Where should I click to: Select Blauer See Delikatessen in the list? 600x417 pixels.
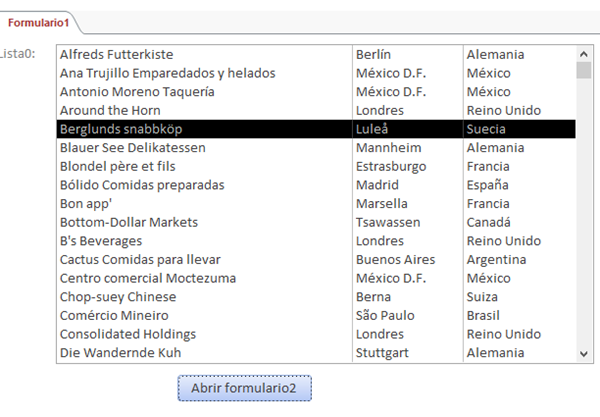point(133,147)
